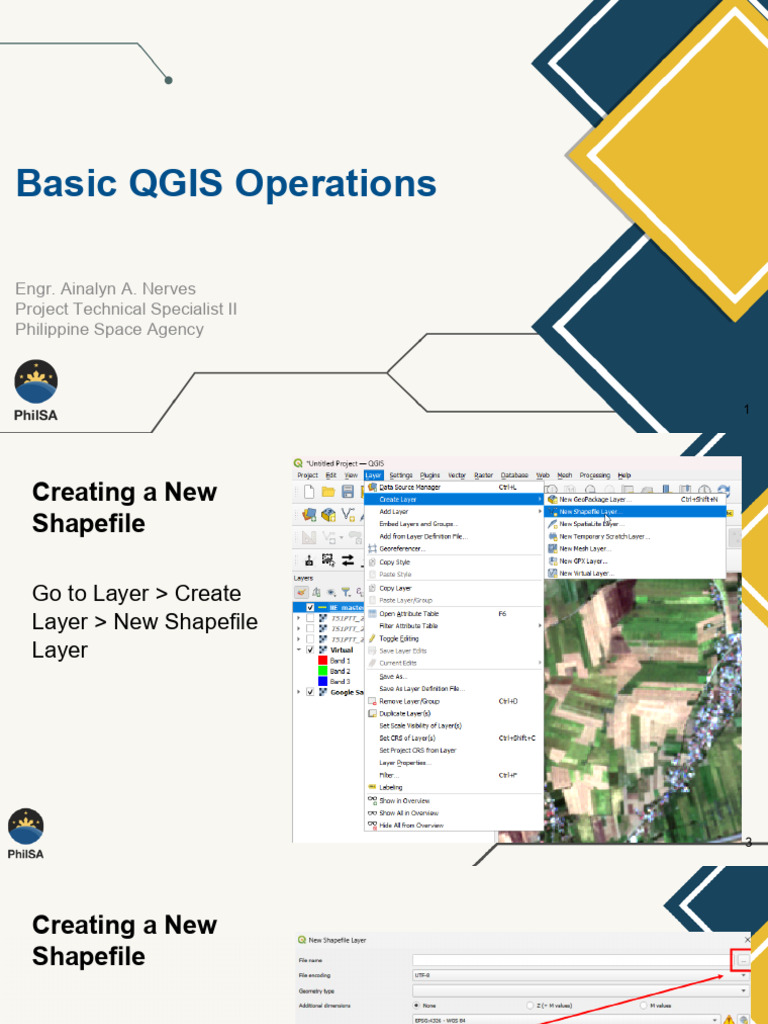Uncheck the highlighted top layer checkbox
Viewport: 768px width, 1024px height.
point(310,607)
